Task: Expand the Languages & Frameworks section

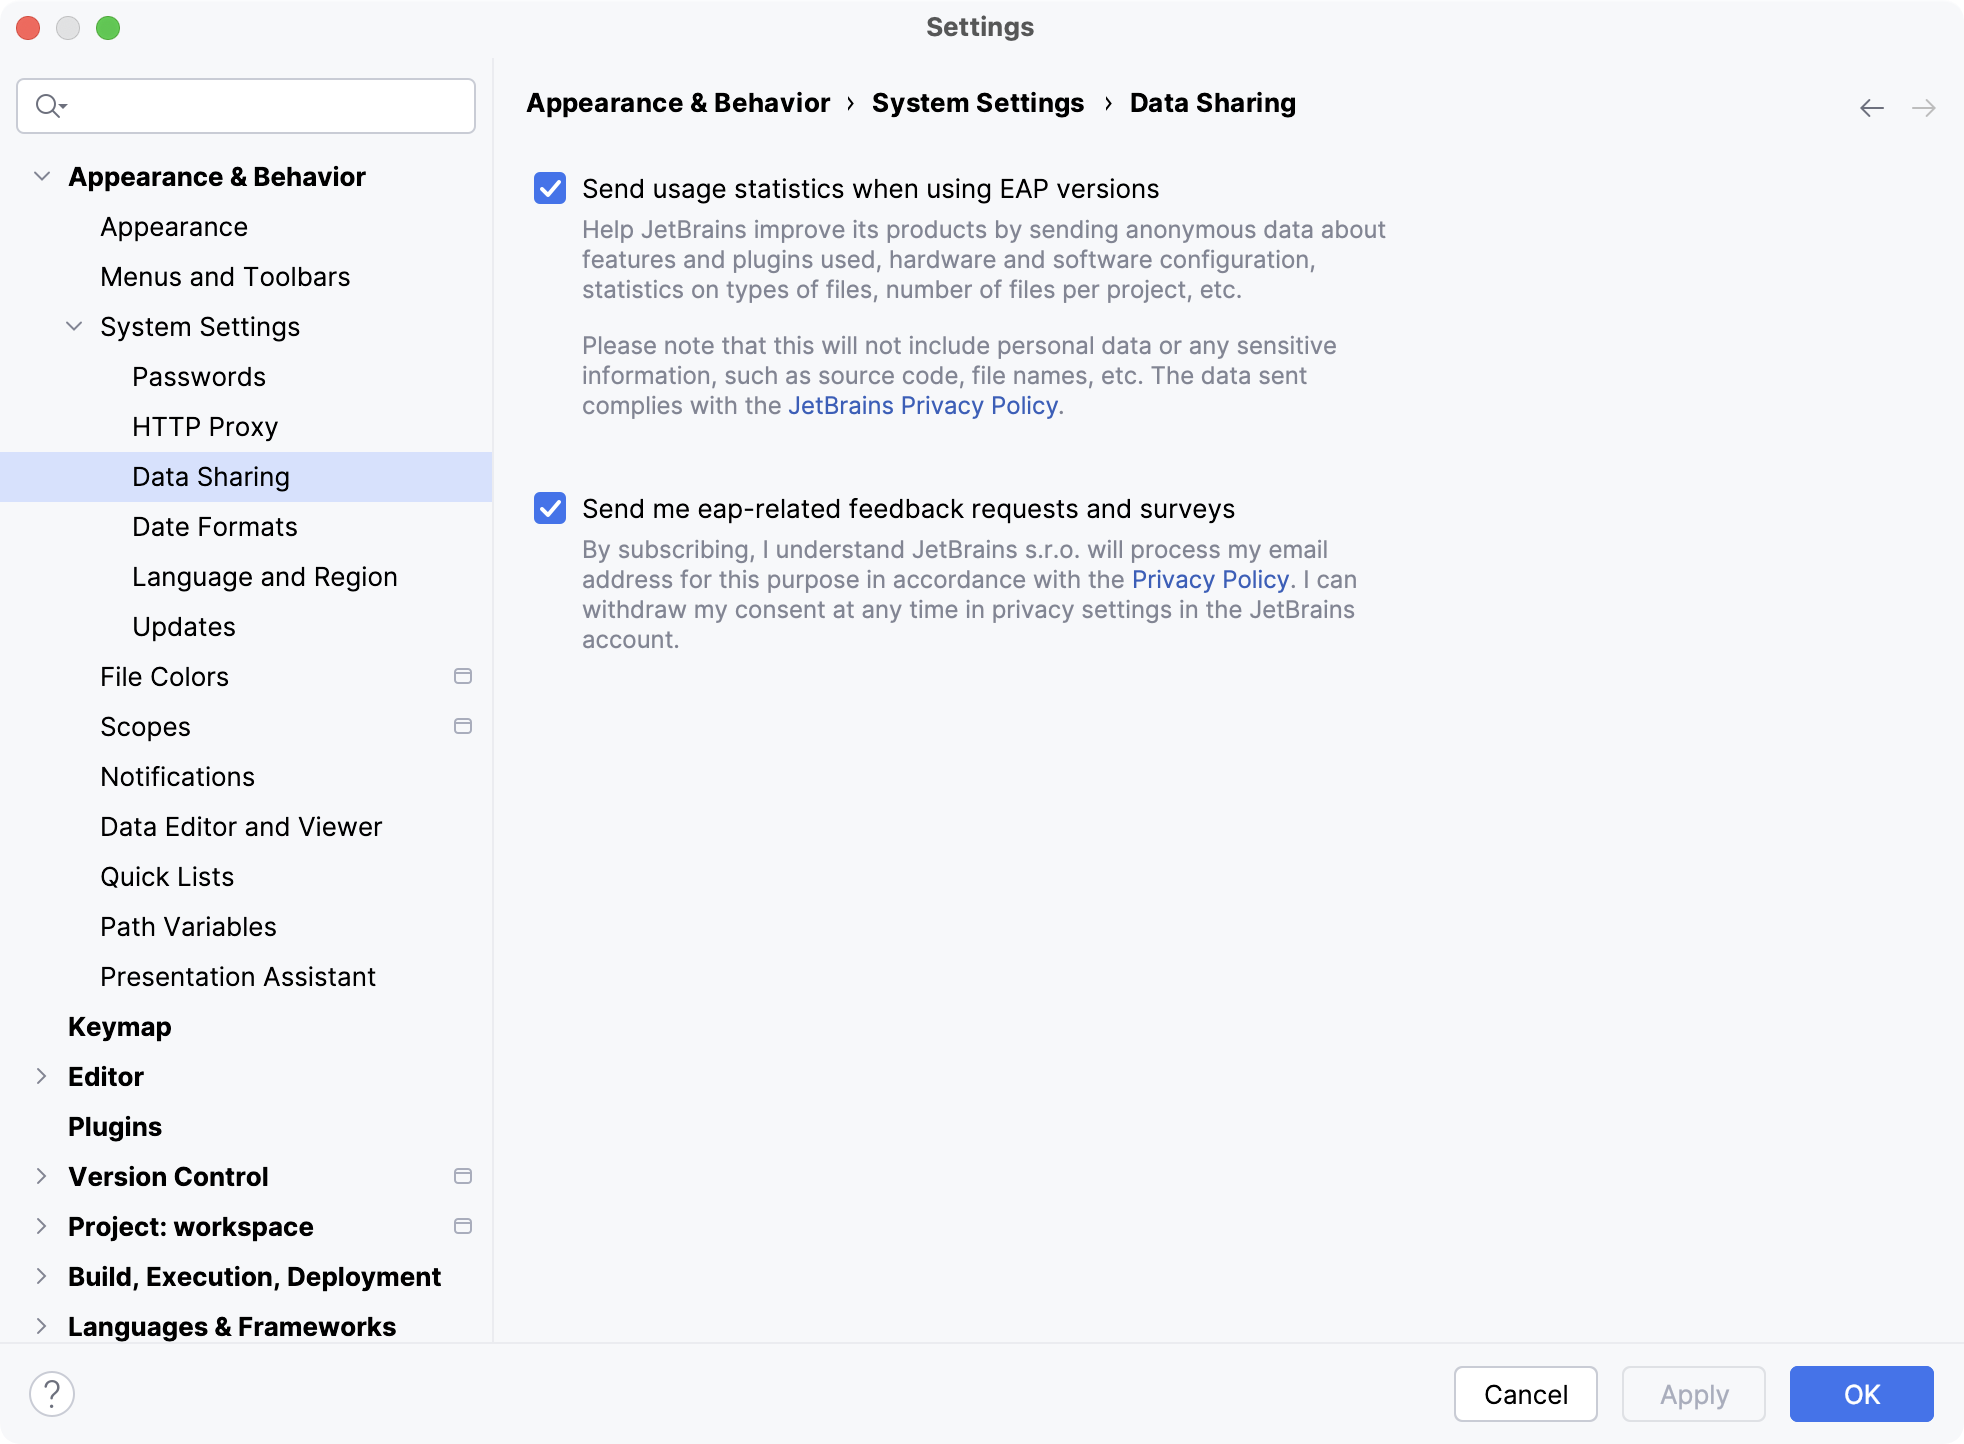Action: [40, 1327]
